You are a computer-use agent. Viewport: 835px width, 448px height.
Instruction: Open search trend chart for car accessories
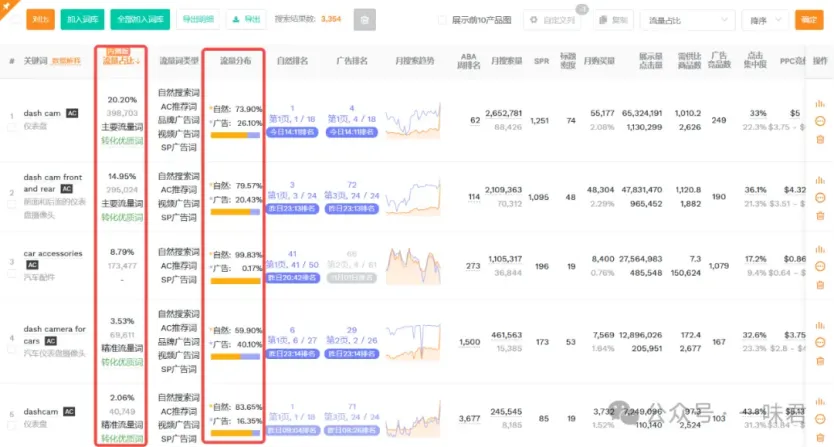(413, 266)
